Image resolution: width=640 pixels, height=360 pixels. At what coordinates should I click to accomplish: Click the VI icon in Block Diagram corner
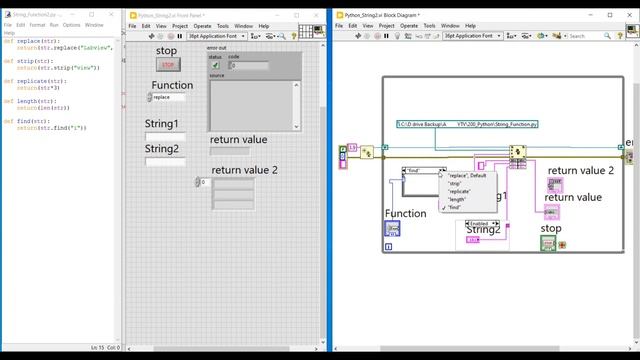[x=632, y=31]
